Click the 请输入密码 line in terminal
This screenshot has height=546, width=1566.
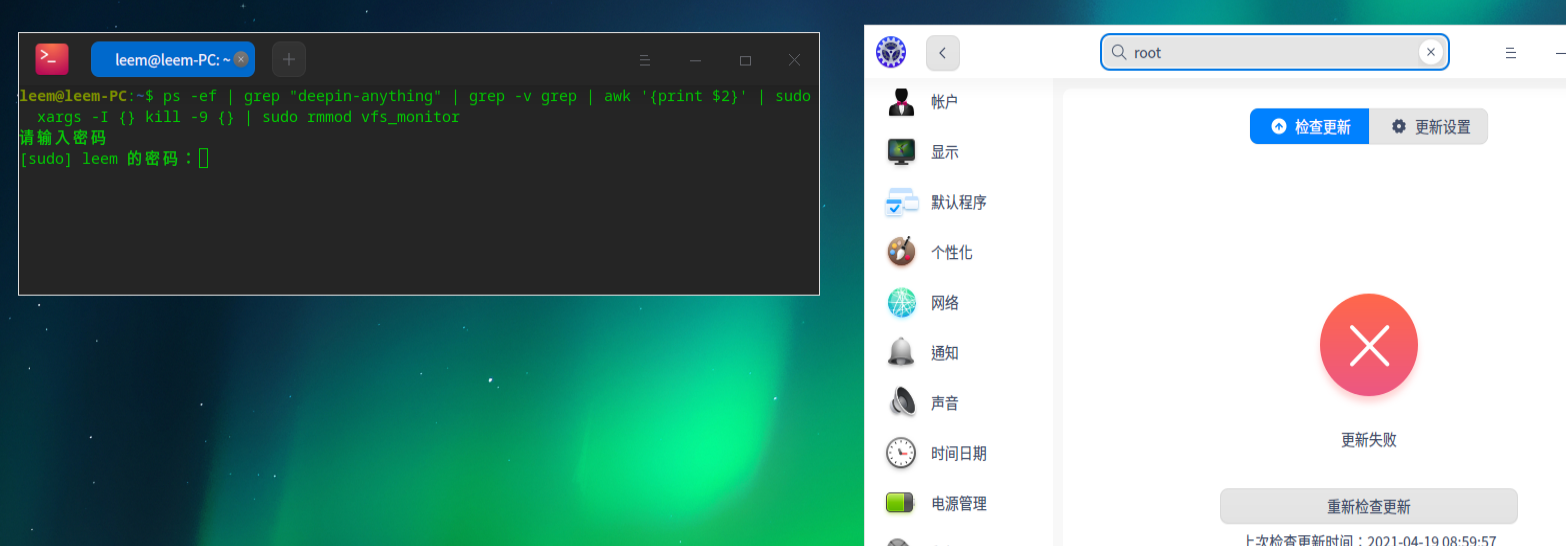[x=62, y=138]
